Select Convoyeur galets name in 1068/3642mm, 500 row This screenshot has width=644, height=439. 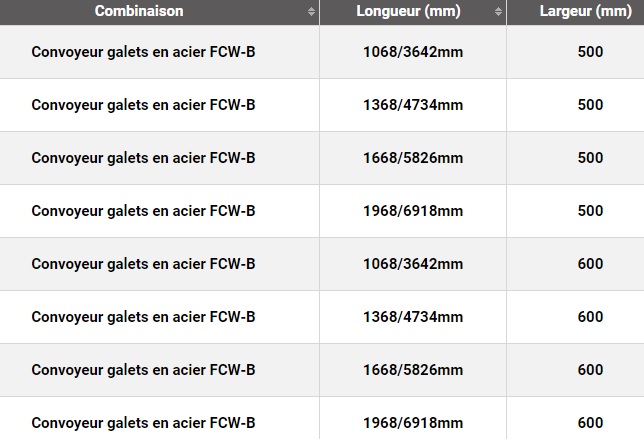pyautogui.click(x=143, y=51)
